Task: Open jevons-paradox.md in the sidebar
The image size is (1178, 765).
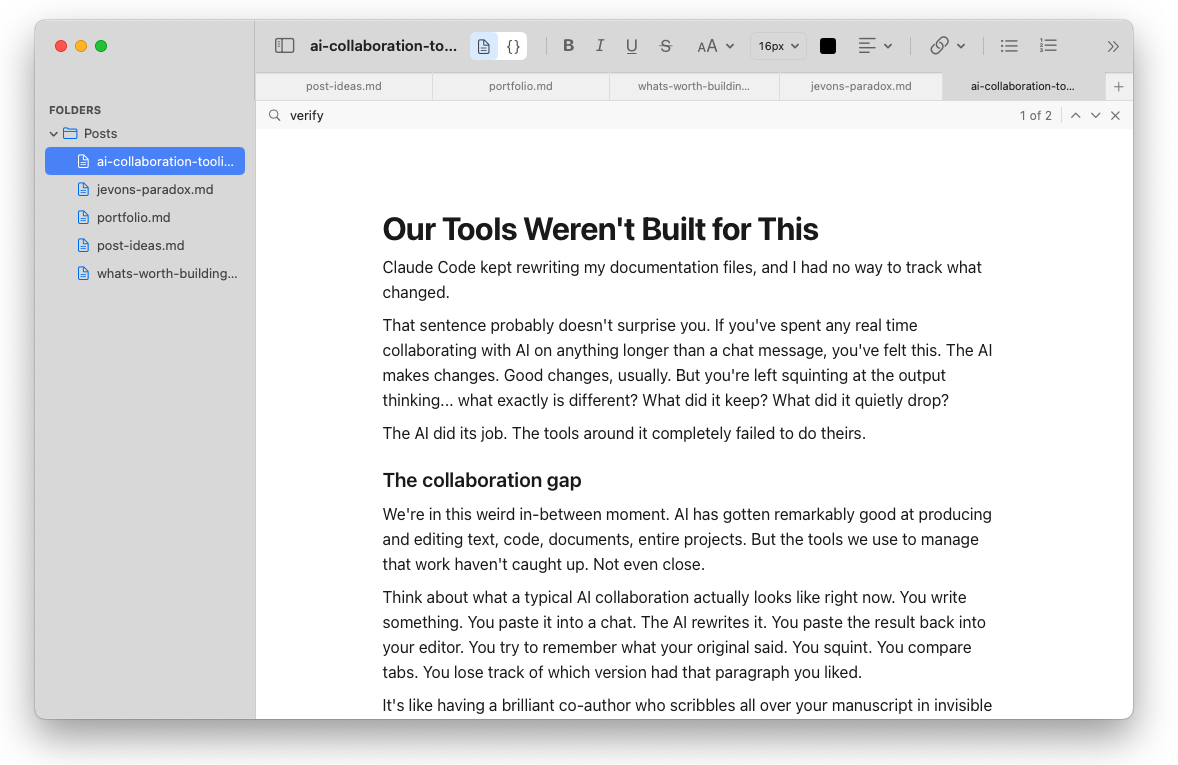Action: click(145, 189)
